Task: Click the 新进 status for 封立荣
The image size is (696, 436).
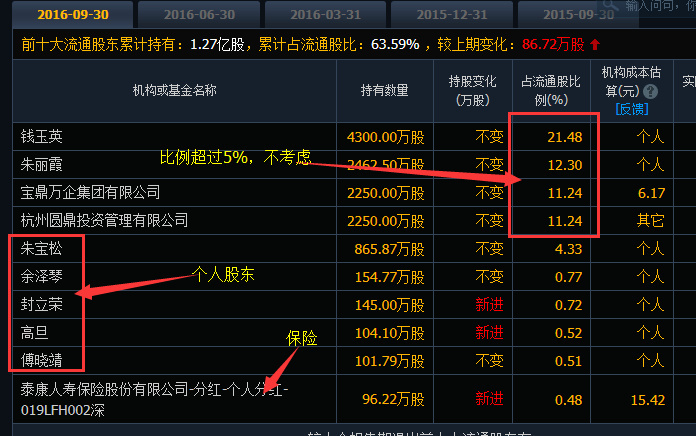Action: tap(489, 304)
